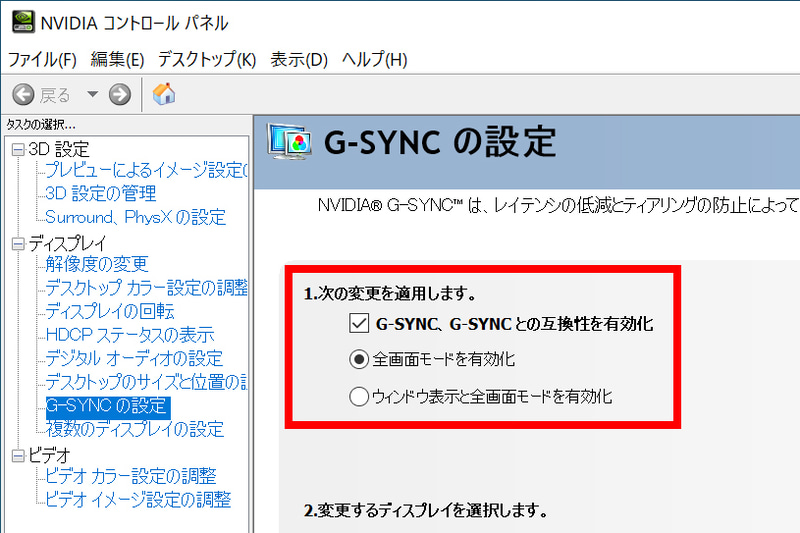Collapse the 3D 設定 tree node
800x533 pixels.
18,149
